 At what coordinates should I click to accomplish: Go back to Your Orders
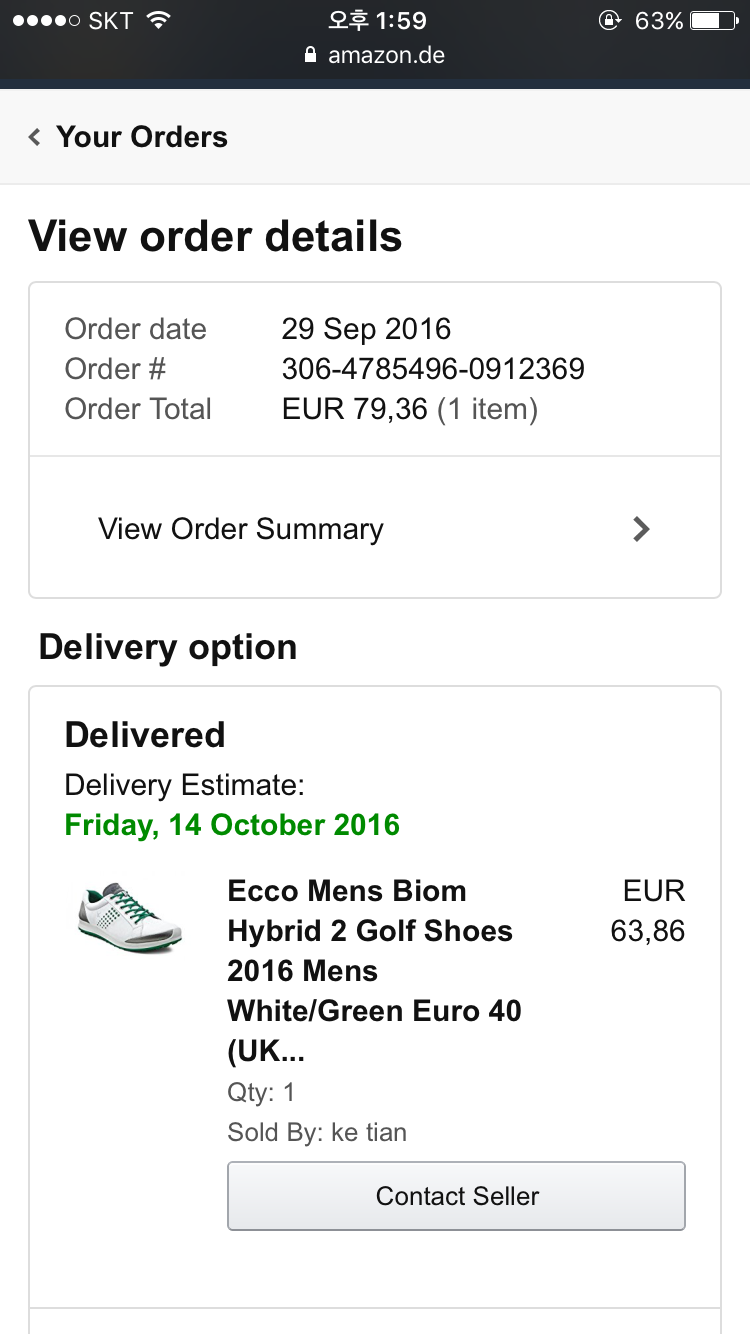tap(141, 137)
